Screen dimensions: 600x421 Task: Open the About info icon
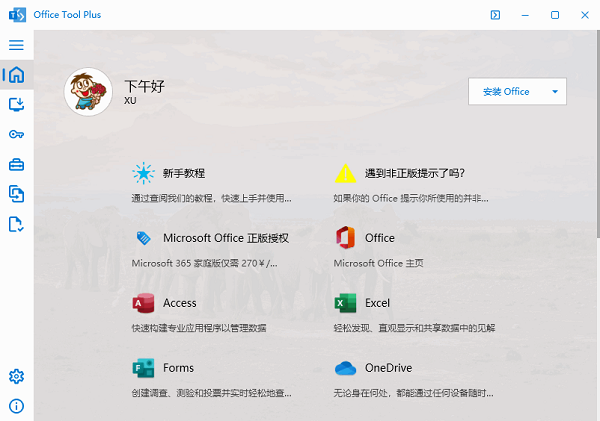click(16, 406)
